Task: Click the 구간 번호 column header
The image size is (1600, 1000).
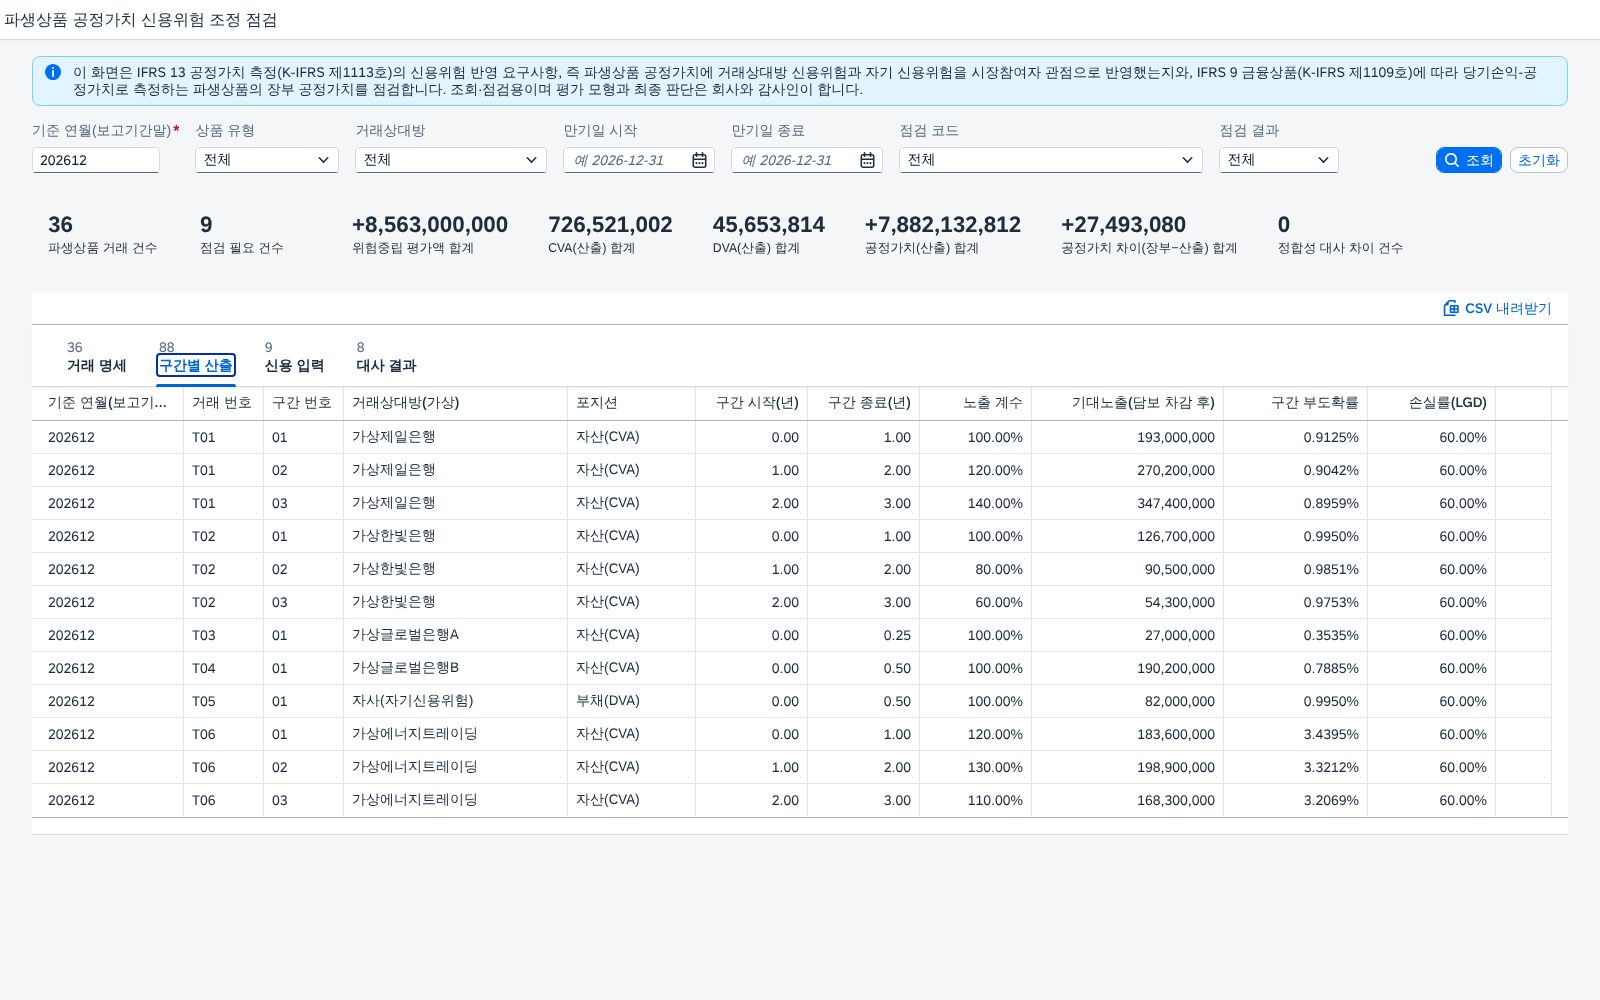Action: (303, 403)
